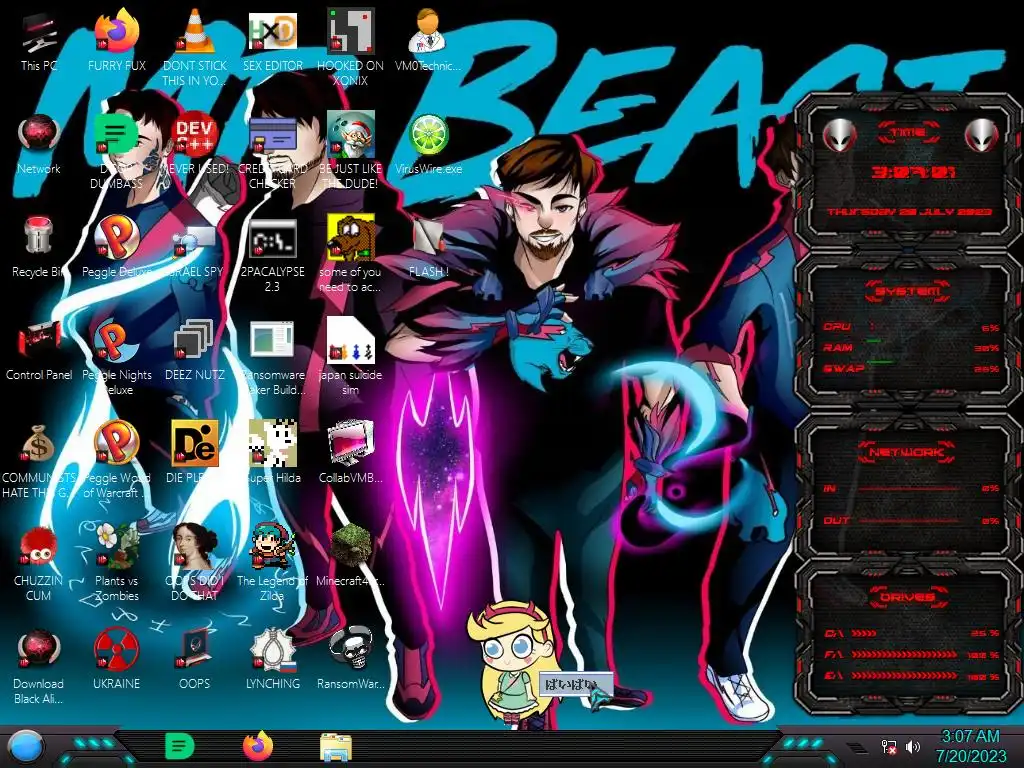Open the CollabVMB... monitor icon

[350, 443]
